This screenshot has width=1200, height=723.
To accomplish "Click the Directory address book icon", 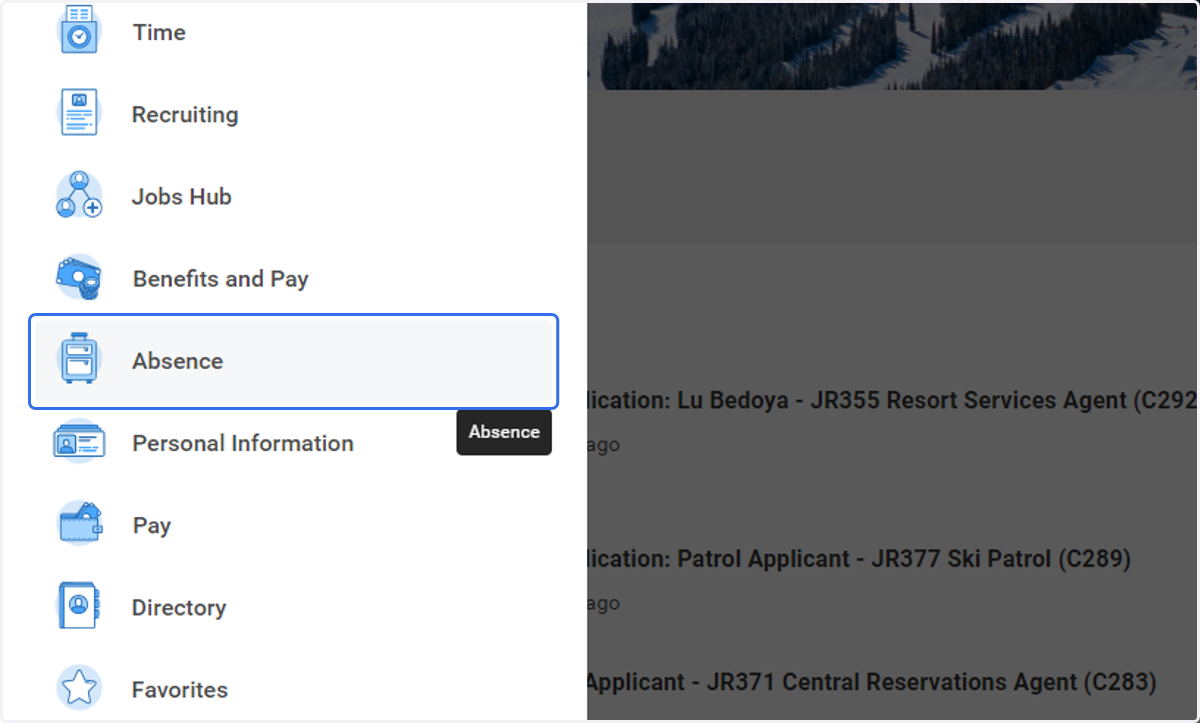I will pyautogui.click(x=79, y=607).
